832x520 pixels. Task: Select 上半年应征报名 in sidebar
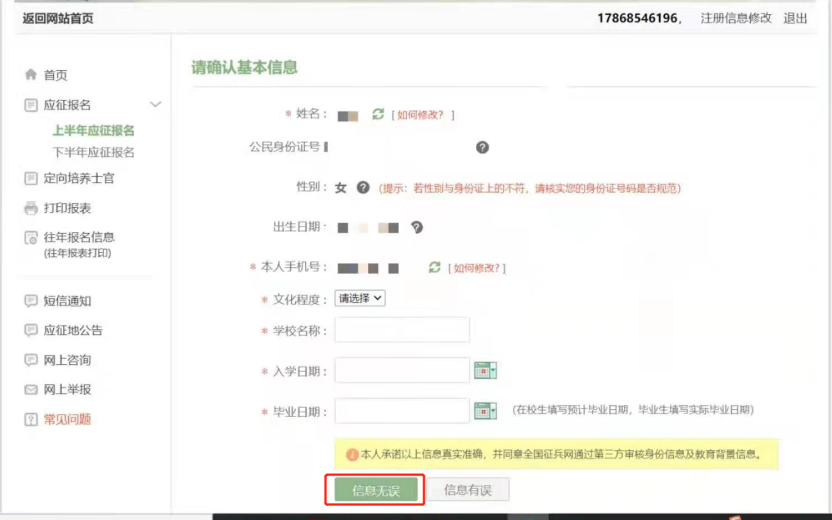tap(93, 131)
